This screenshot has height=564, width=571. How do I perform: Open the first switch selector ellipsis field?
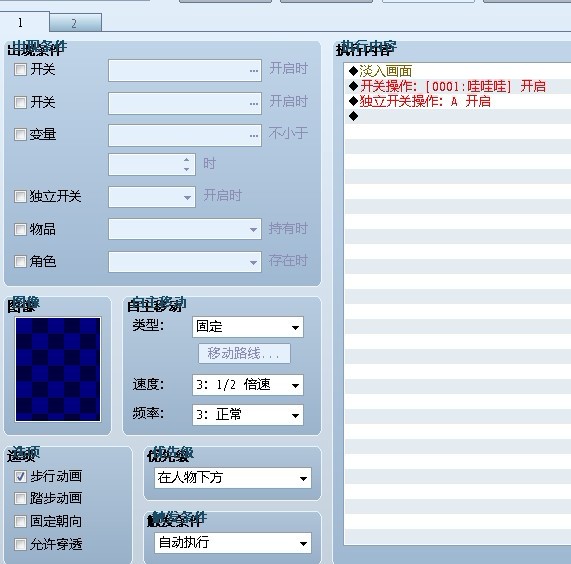click(185, 70)
